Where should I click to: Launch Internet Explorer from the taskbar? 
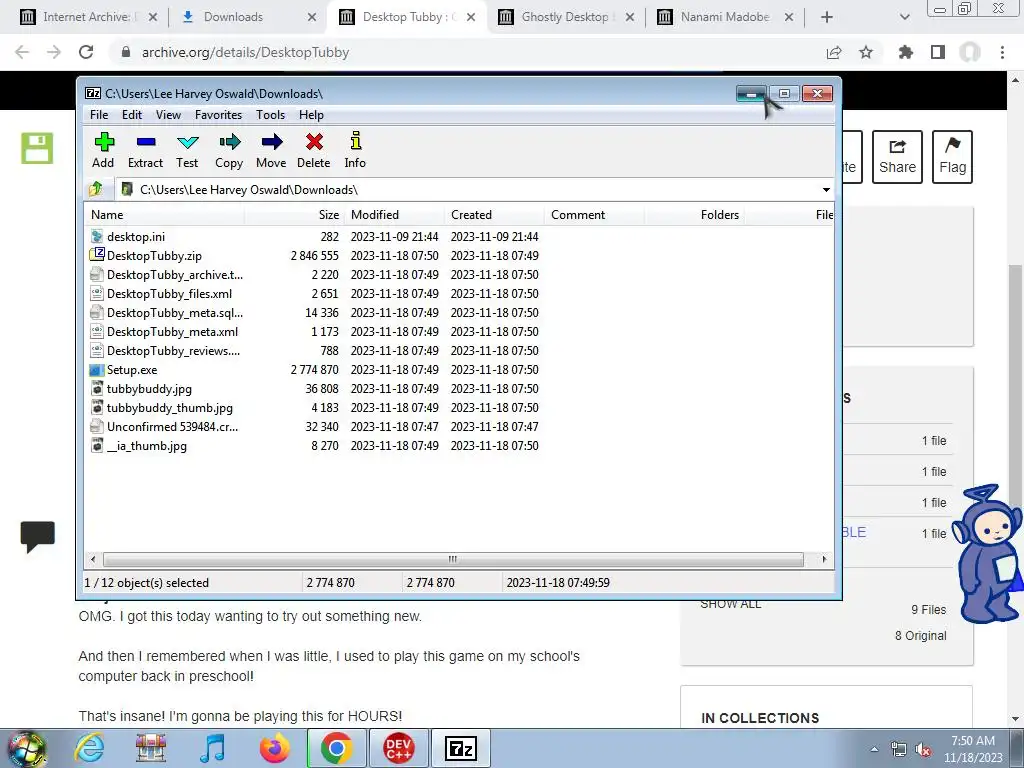pos(89,748)
